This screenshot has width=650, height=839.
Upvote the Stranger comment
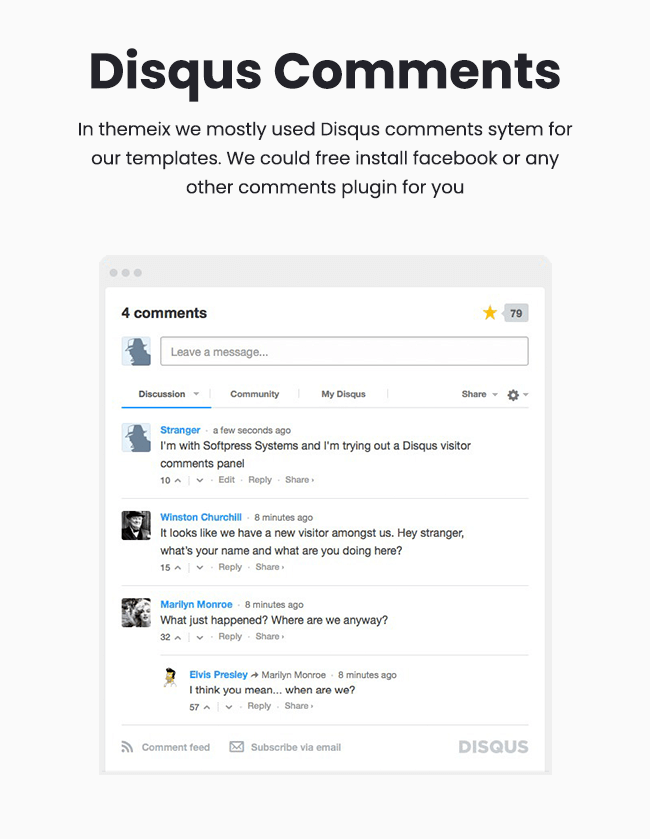point(178,480)
